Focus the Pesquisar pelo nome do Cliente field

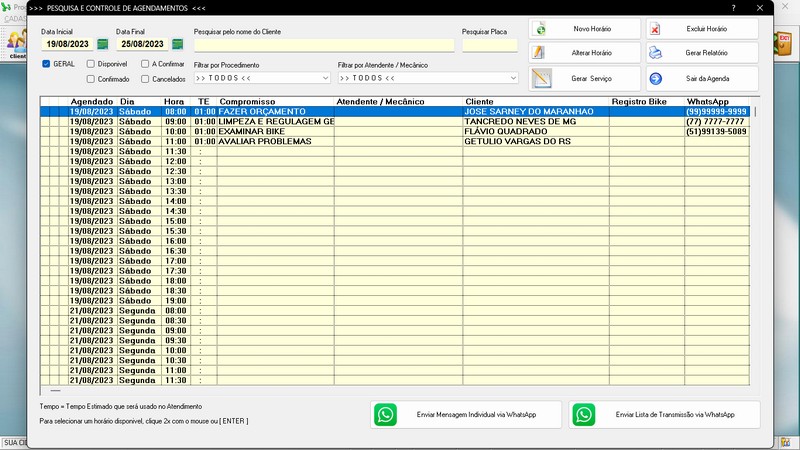tap(324, 45)
